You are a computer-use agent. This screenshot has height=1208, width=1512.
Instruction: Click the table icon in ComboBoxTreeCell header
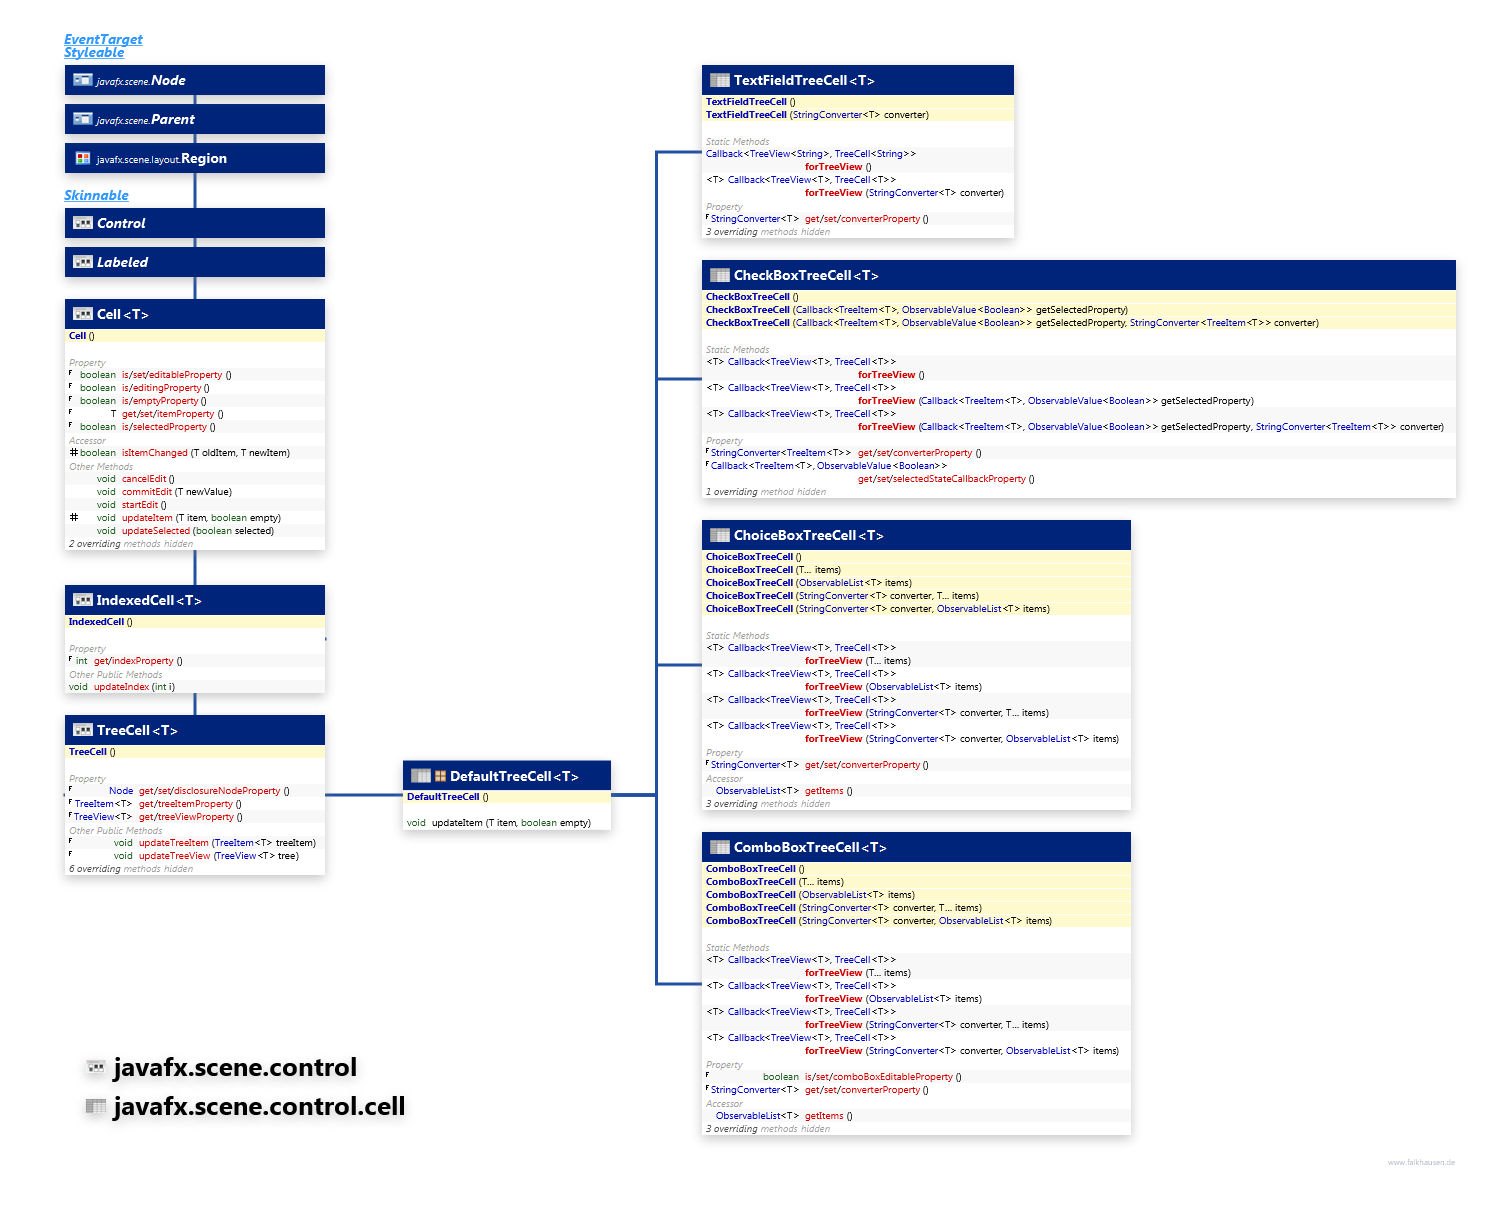pos(719,847)
